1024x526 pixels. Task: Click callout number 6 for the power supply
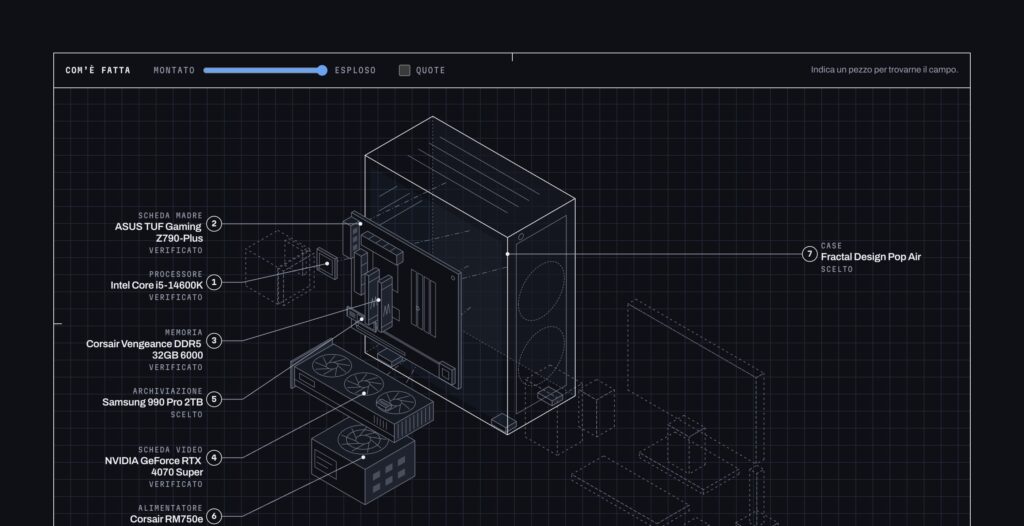pos(214,516)
